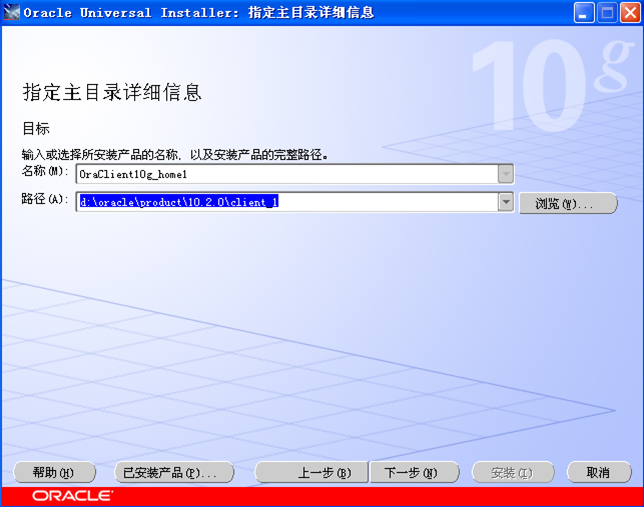Proceed with 下一步 (N)
This screenshot has width=644, height=507.
click(414, 472)
